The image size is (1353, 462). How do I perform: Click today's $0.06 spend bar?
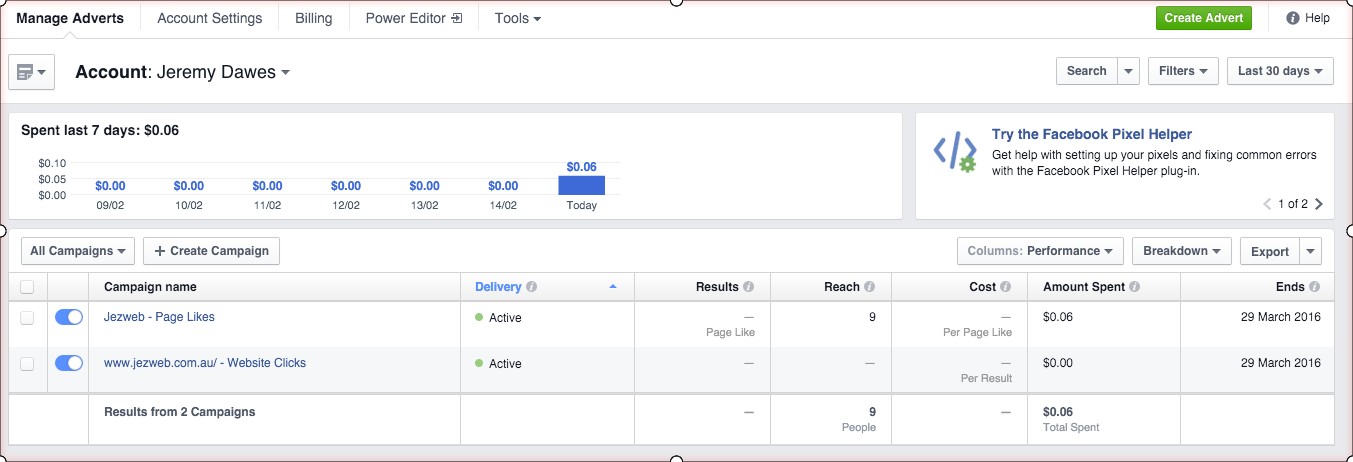[581, 185]
